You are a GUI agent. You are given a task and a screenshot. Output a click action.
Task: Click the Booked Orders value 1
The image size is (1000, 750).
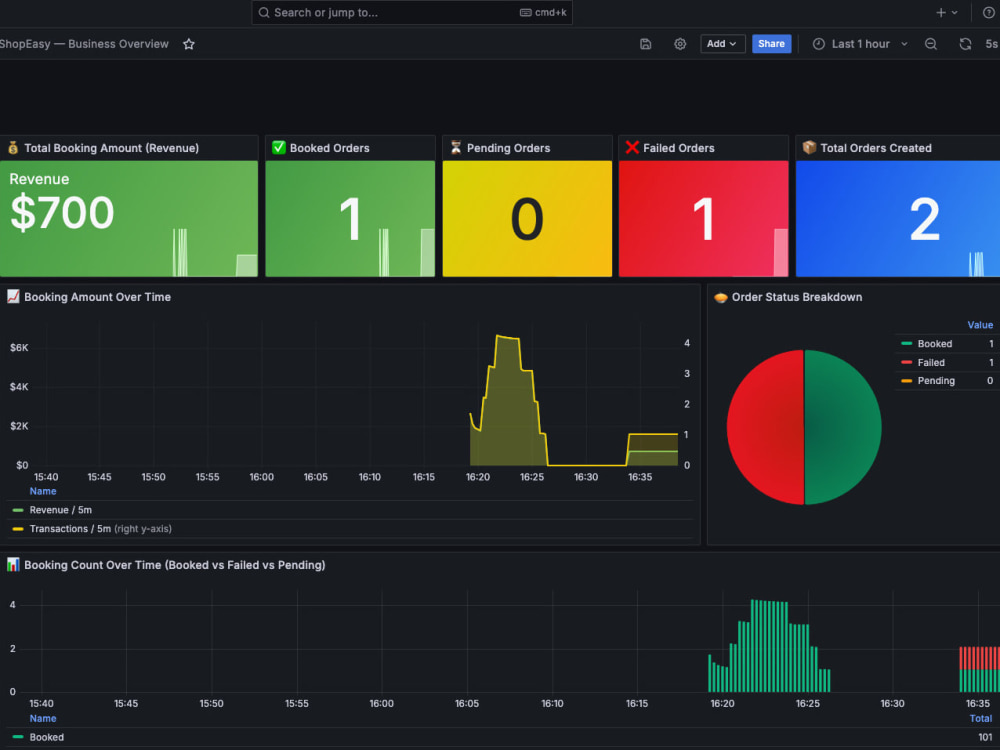[350, 219]
